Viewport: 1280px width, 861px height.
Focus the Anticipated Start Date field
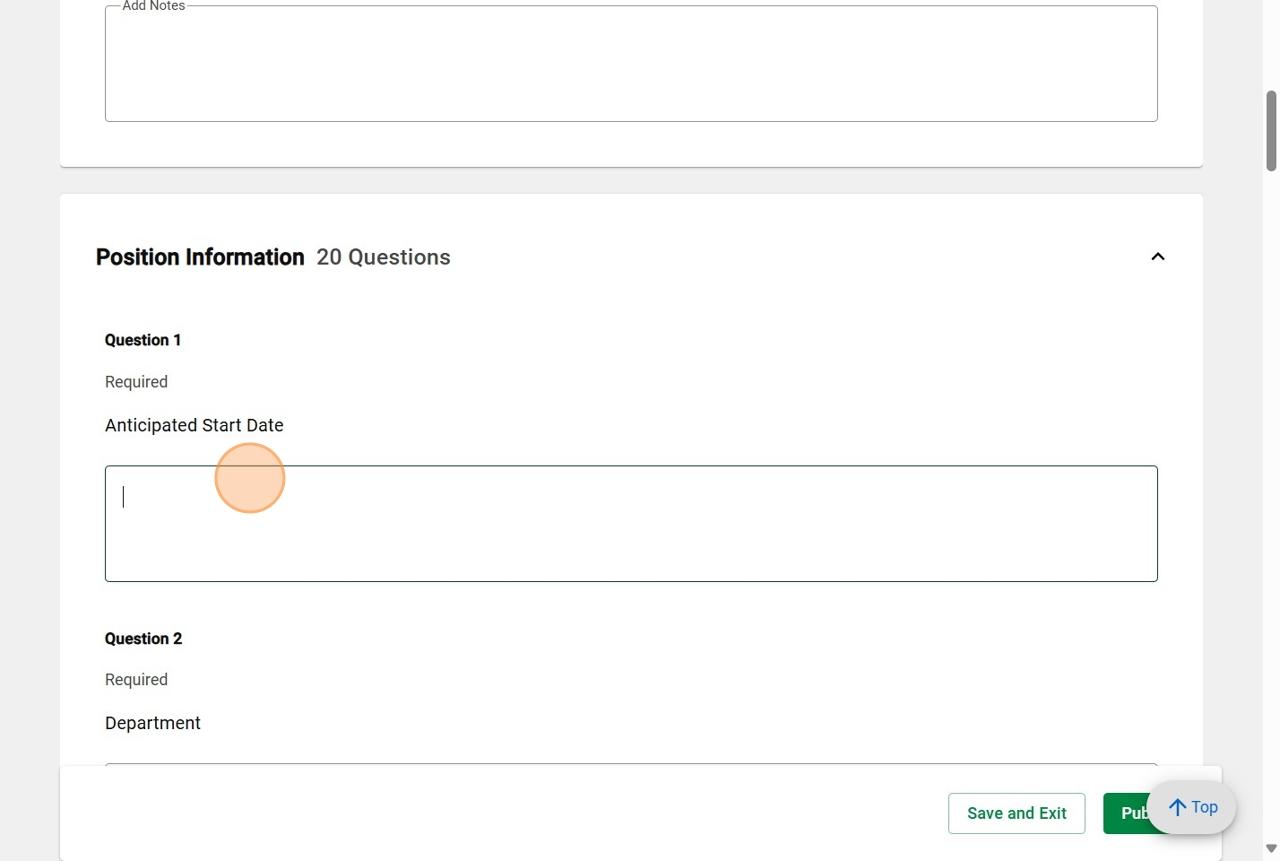[x=631, y=523]
